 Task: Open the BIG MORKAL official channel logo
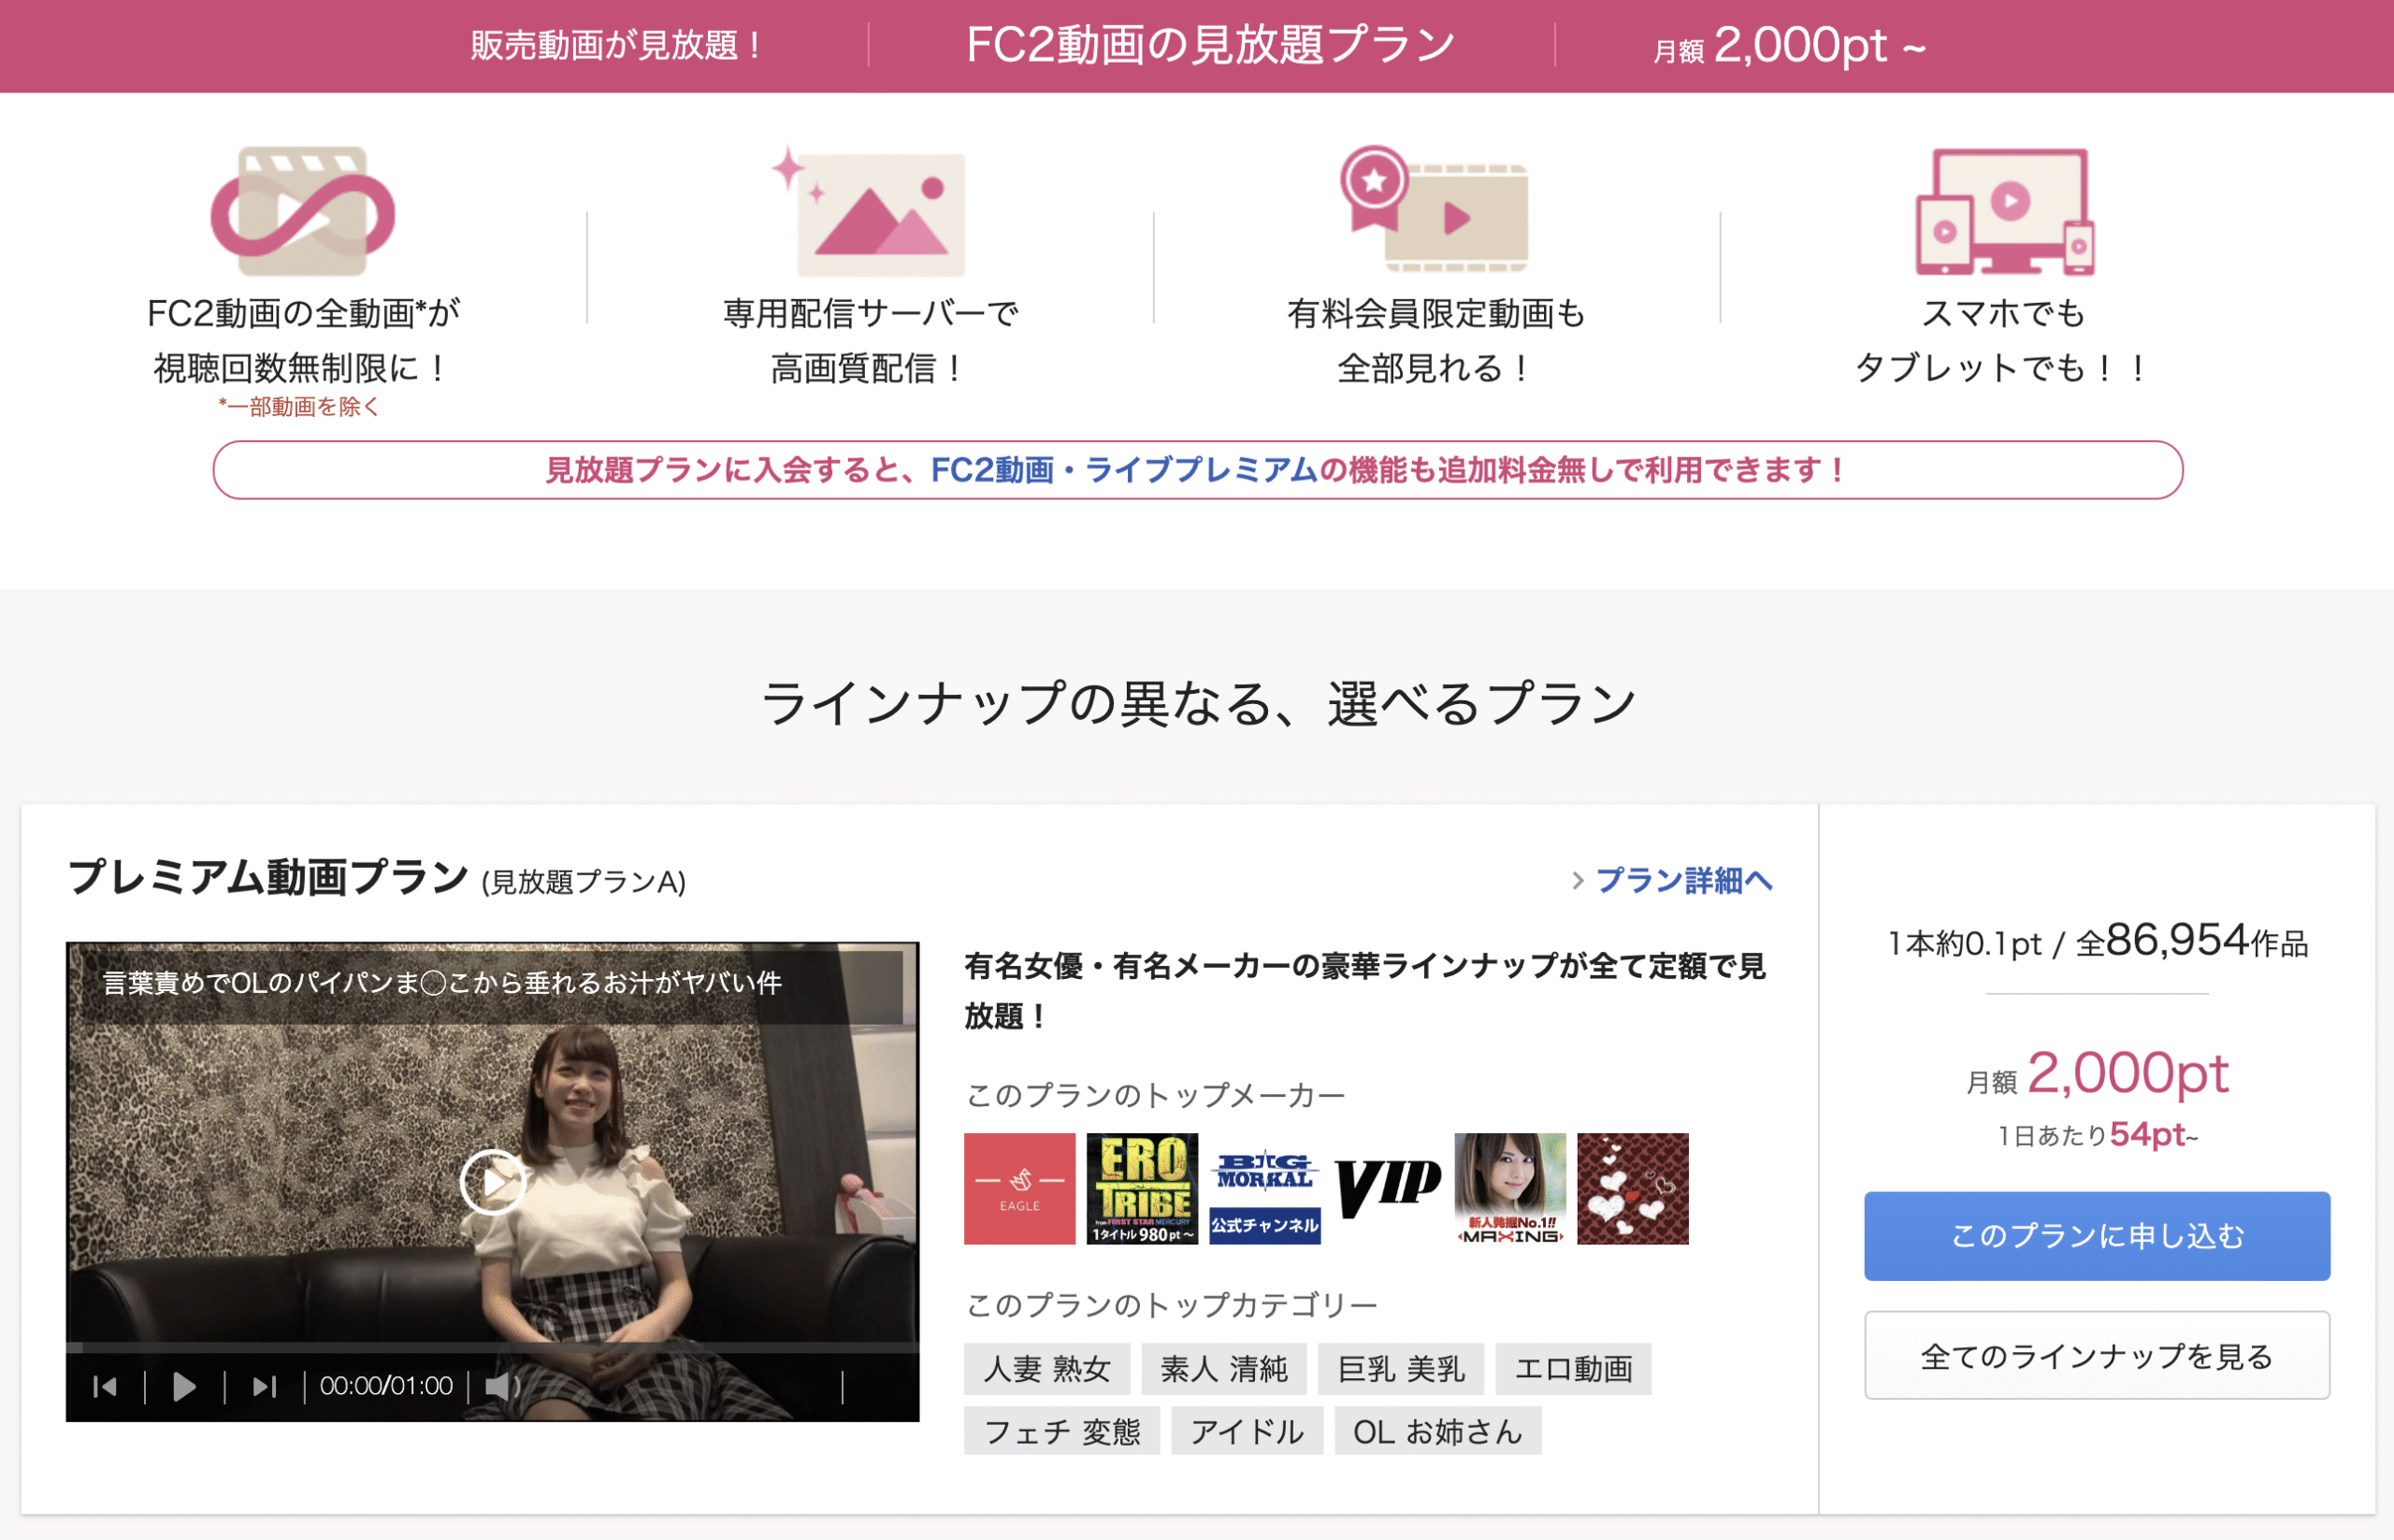coord(1264,1188)
